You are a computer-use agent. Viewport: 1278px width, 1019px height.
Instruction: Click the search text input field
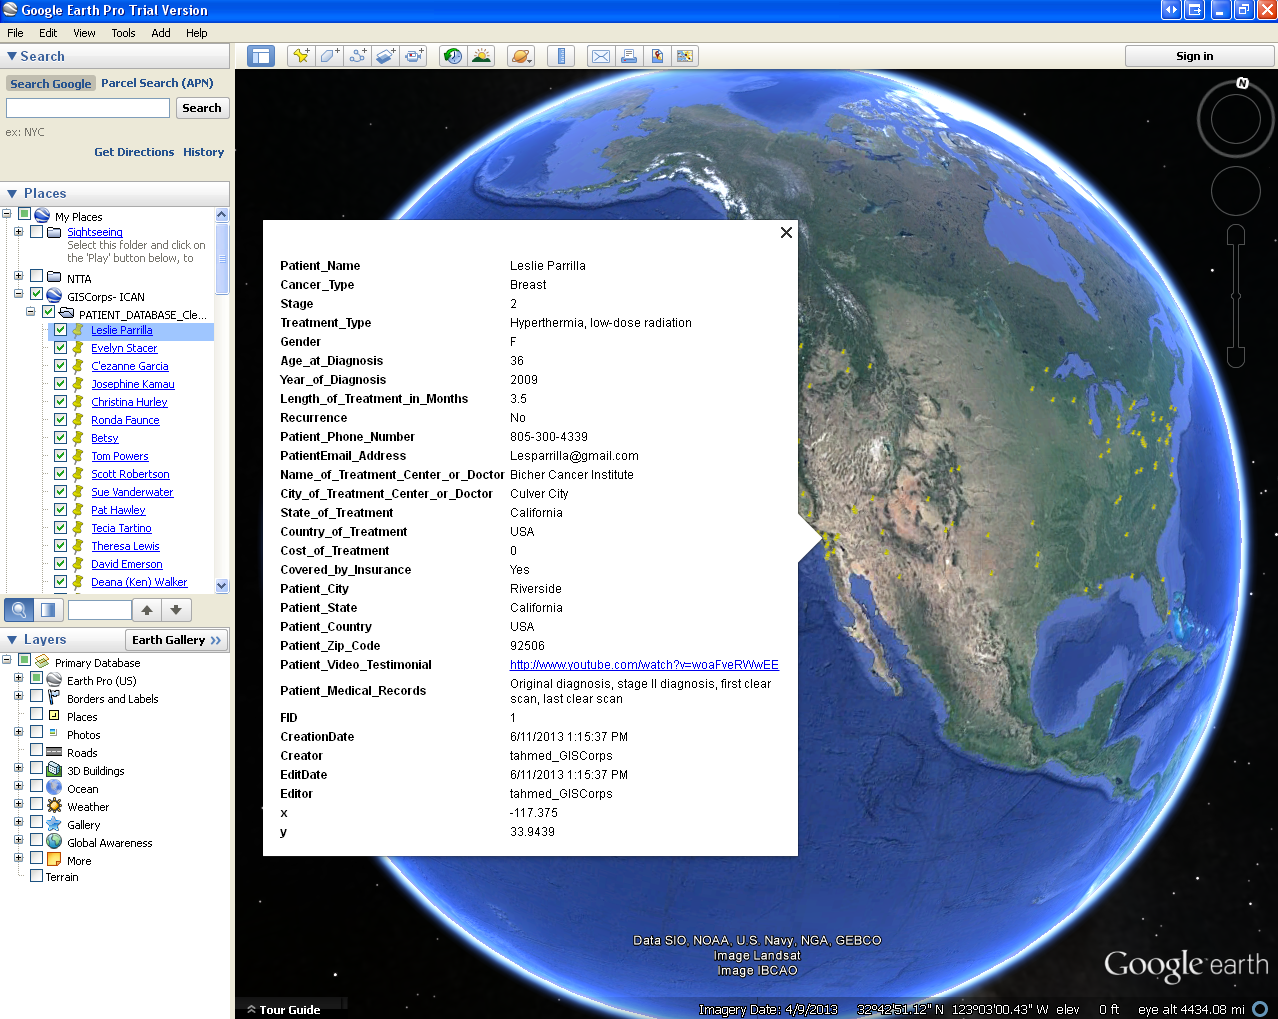(88, 108)
